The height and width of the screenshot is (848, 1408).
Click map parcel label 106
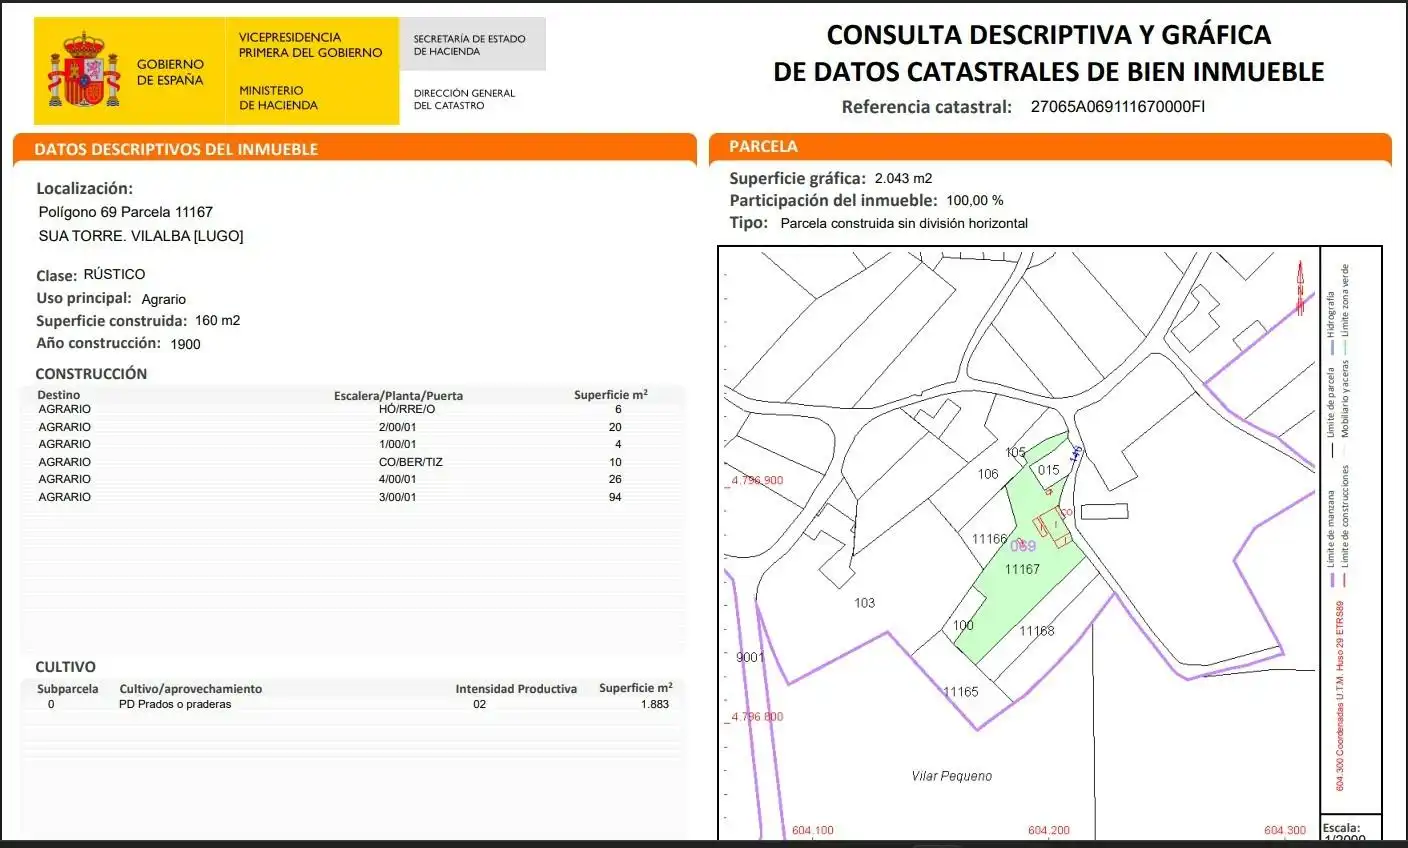coord(988,474)
